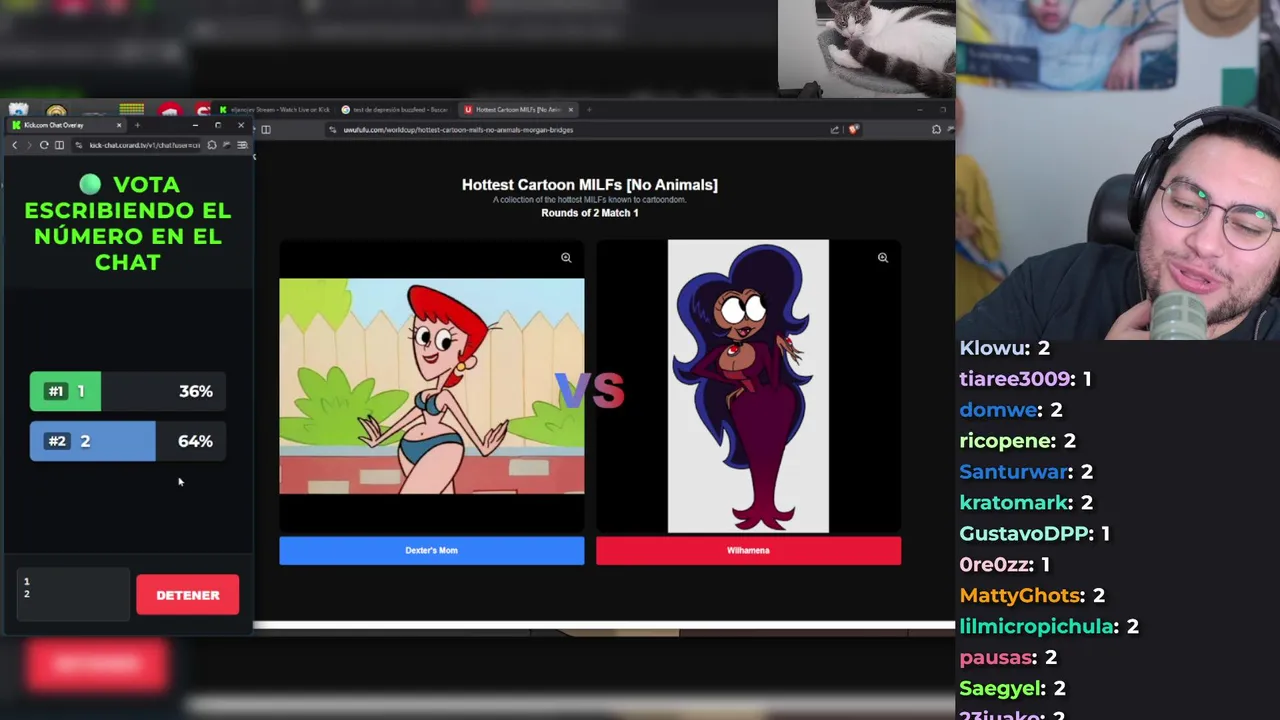Click the VOTA ESCRIBIENDO EL NÚMERO heading
The height and width of the screenshot is (720, 1280).
point(128,224)
